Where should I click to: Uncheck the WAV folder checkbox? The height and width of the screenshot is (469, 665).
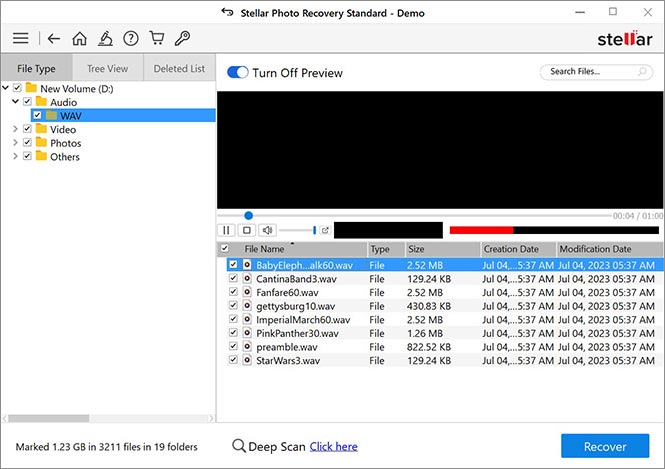click(x=37, y=115)
